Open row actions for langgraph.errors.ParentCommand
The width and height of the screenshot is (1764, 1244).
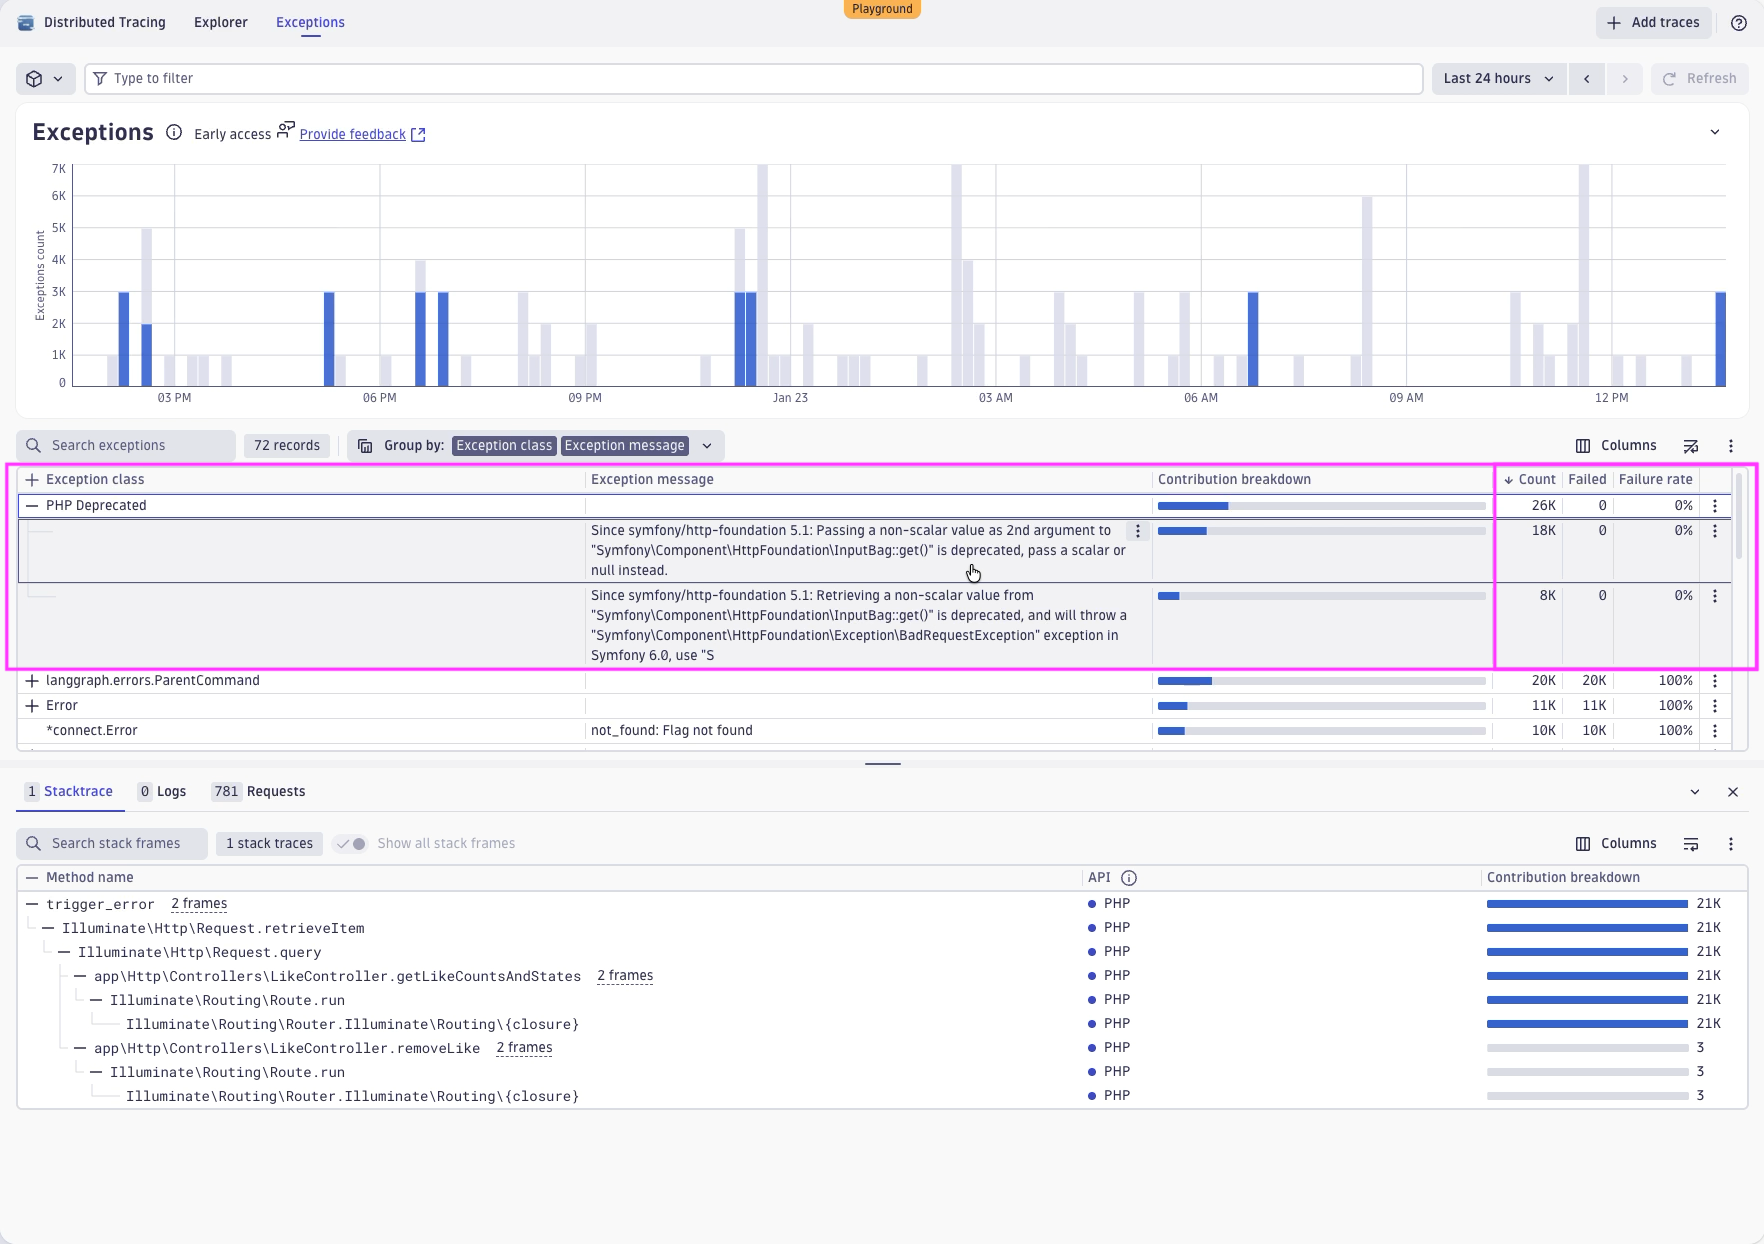[1715, 681]
